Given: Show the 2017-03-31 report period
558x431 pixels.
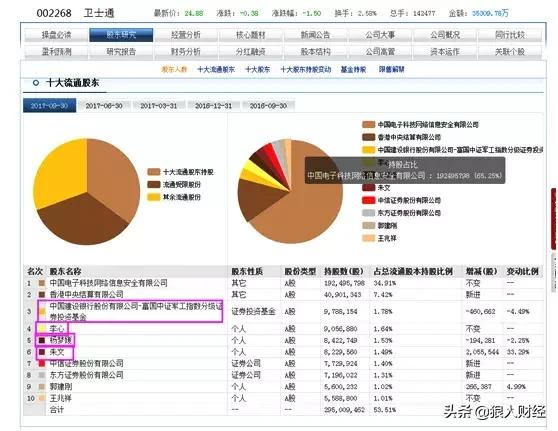Looking at the screenshot, I should point(159,106).
